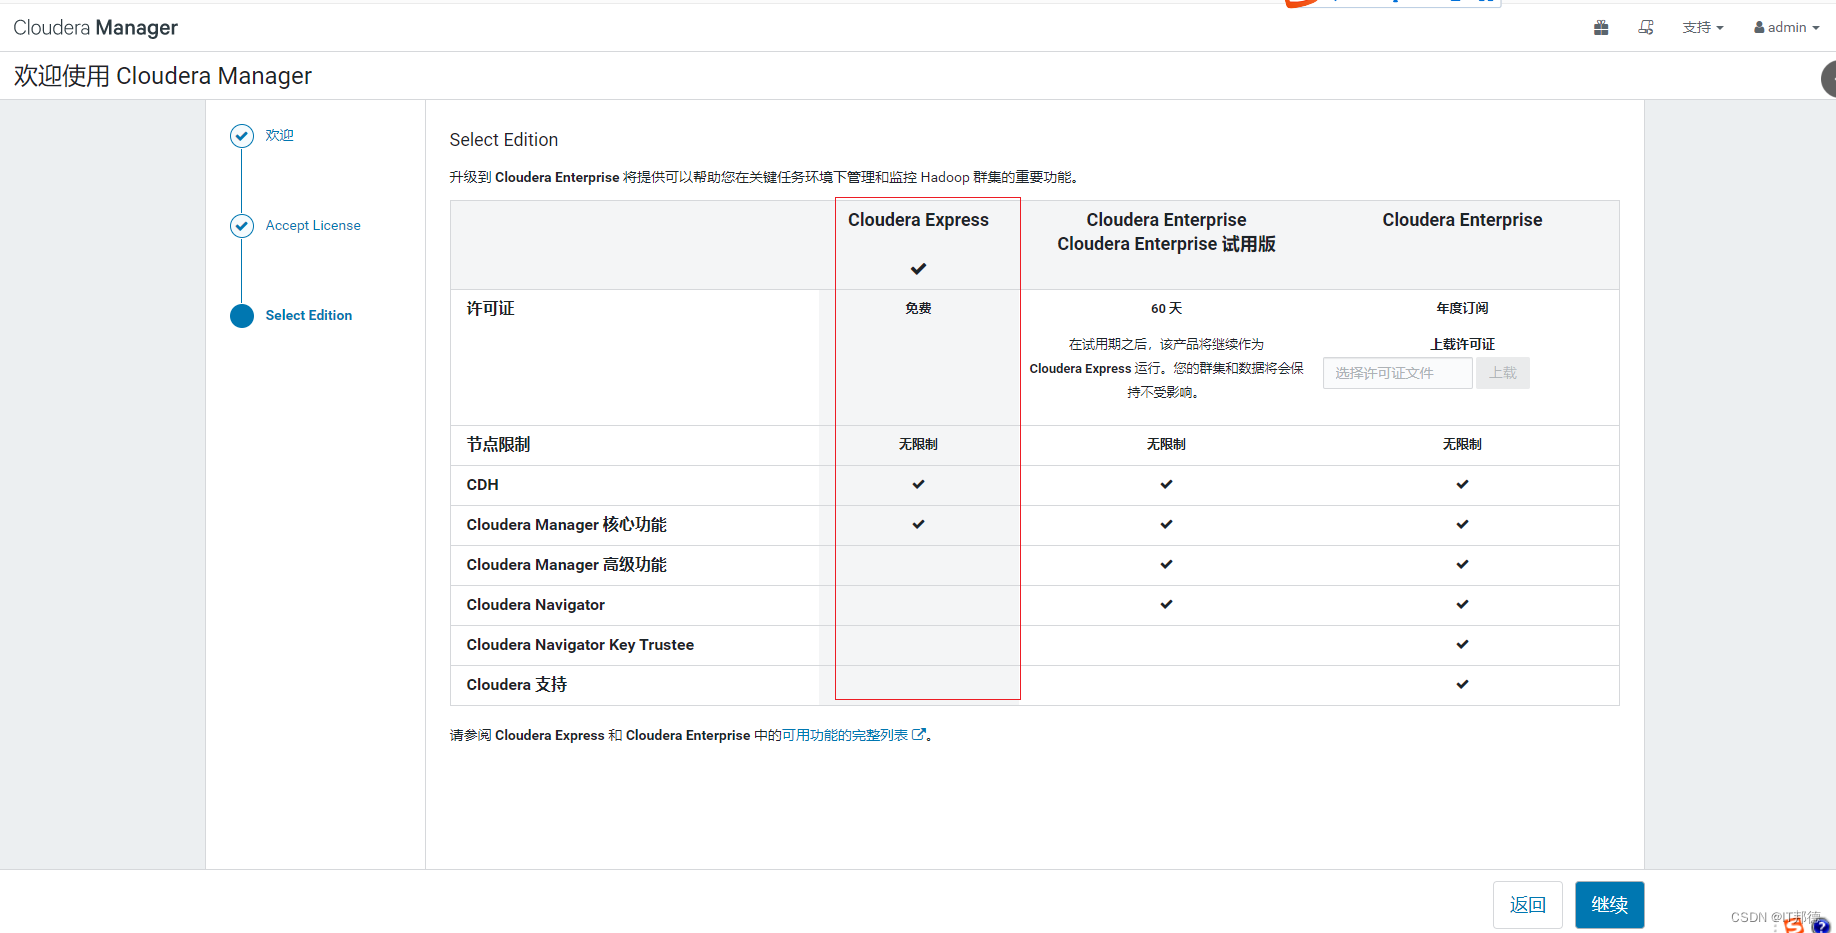Click the 欢迎使用 Cloudera Manager page title

pos(163,76)
